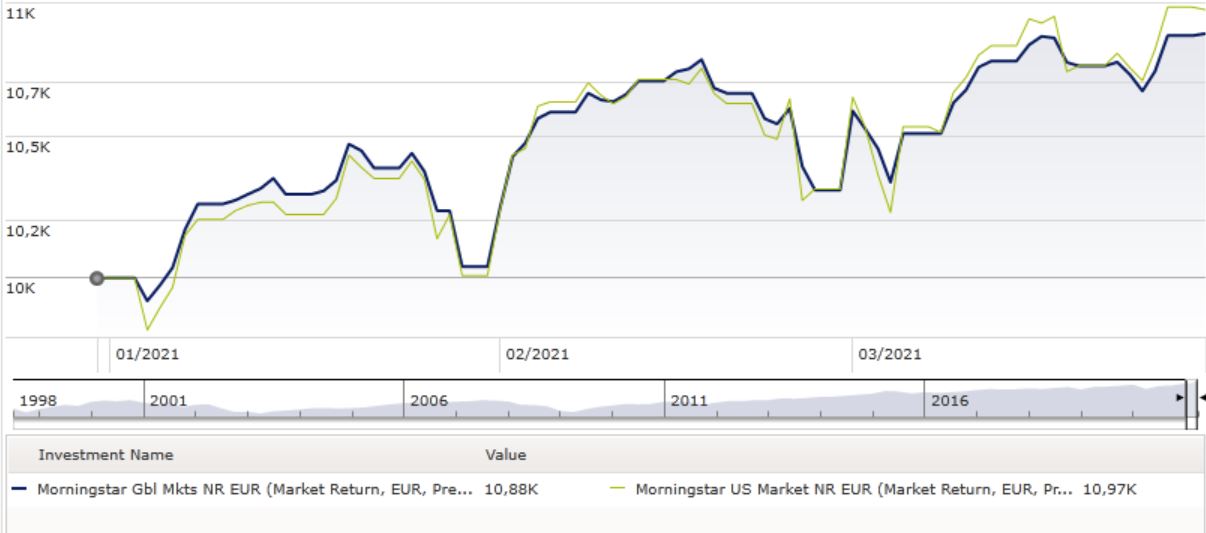
Task: Jump to 2016 in the navigator timeline
Action: [x=949, y=401]
